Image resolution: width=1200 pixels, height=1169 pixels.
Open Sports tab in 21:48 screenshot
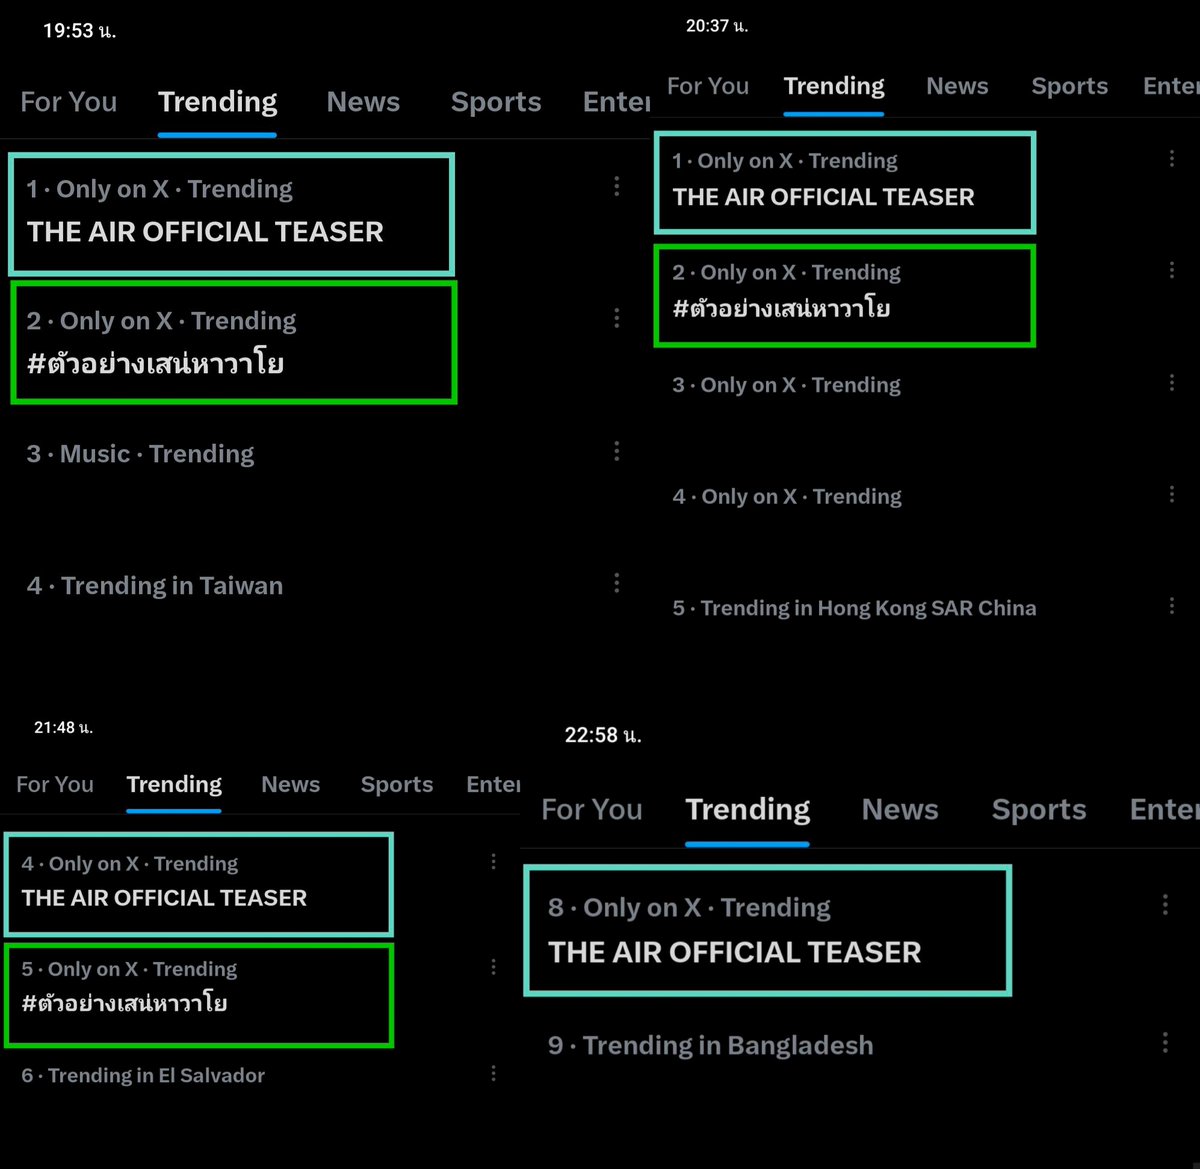(397, 784)
